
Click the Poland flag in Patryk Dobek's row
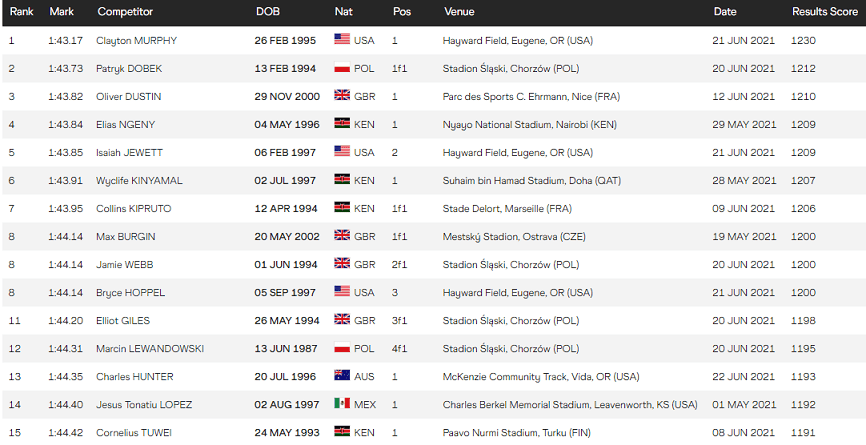(342, 68)
